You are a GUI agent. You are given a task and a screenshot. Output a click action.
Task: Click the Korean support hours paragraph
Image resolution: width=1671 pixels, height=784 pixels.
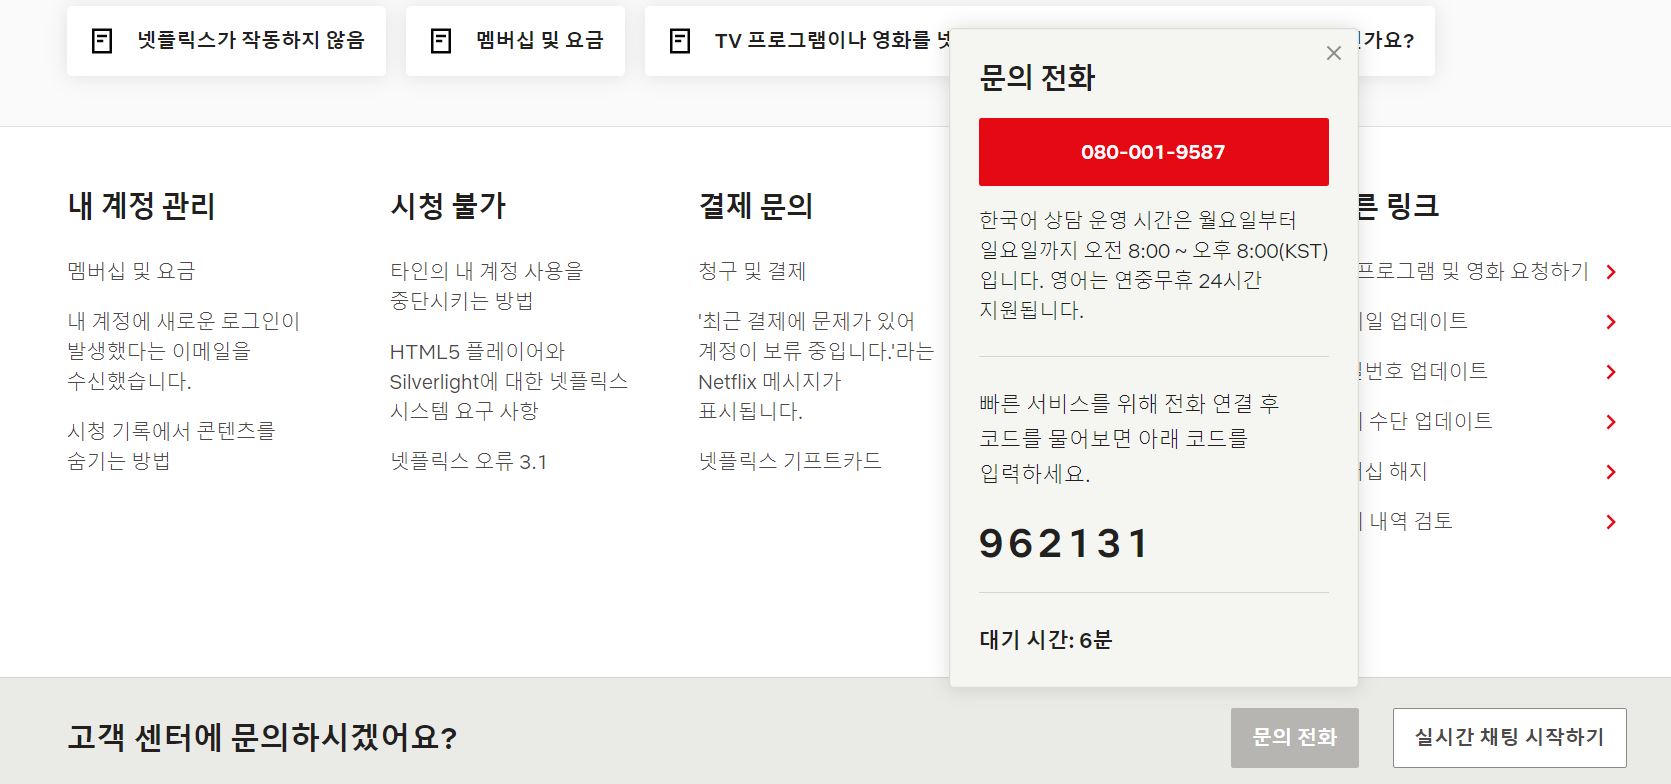[x=1153, y=265]
